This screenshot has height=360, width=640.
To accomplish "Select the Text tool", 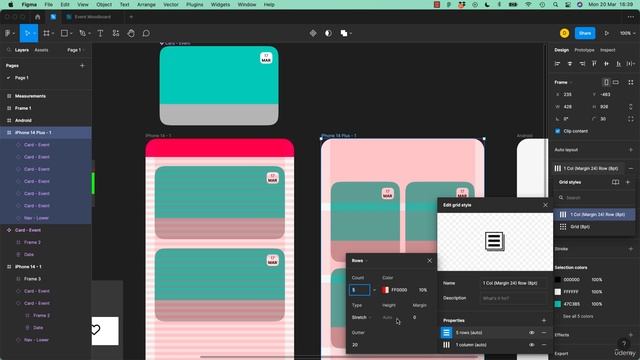I will [x=100, y=33].
